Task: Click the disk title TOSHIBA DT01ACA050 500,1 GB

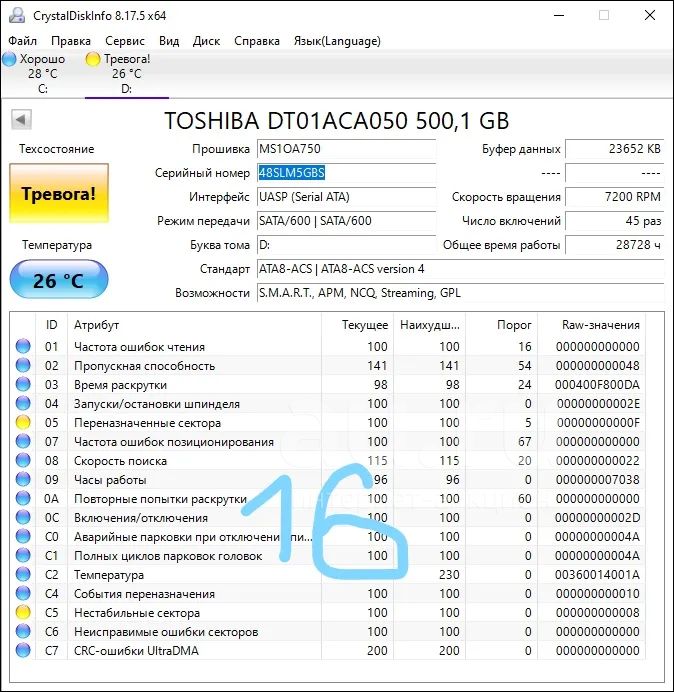Action: pyautogui.click(x=337, y=120)
